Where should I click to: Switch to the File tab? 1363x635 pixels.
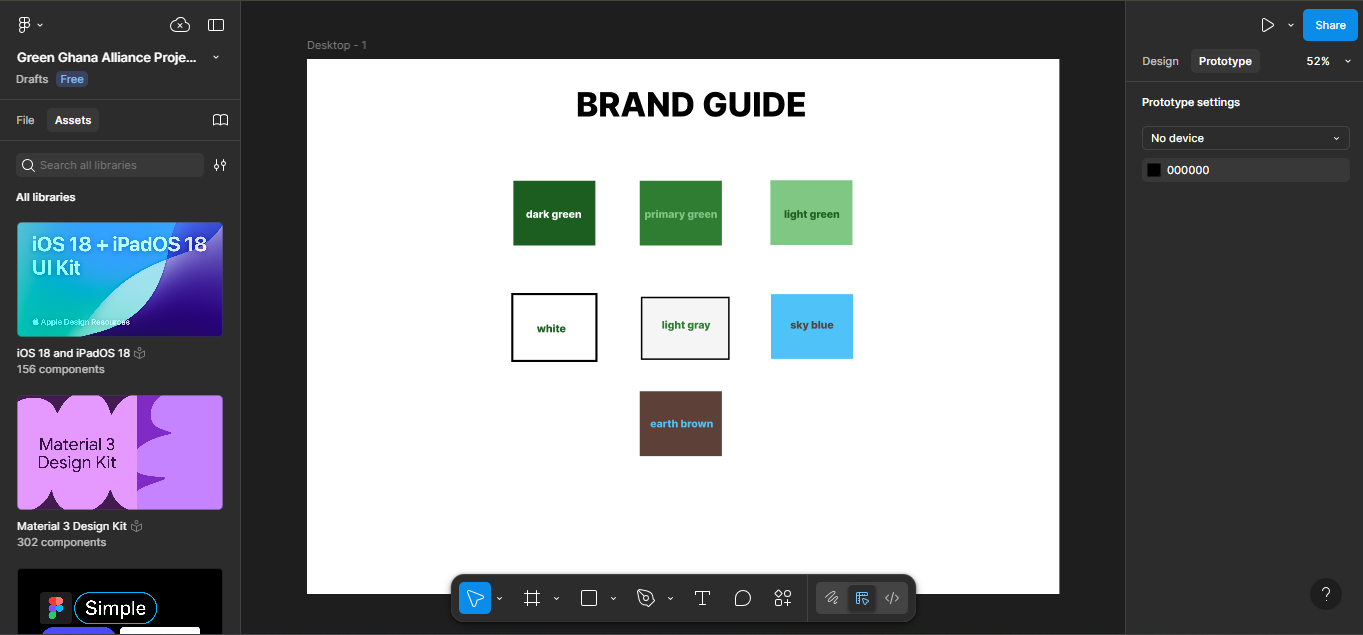tap(25, 120)
